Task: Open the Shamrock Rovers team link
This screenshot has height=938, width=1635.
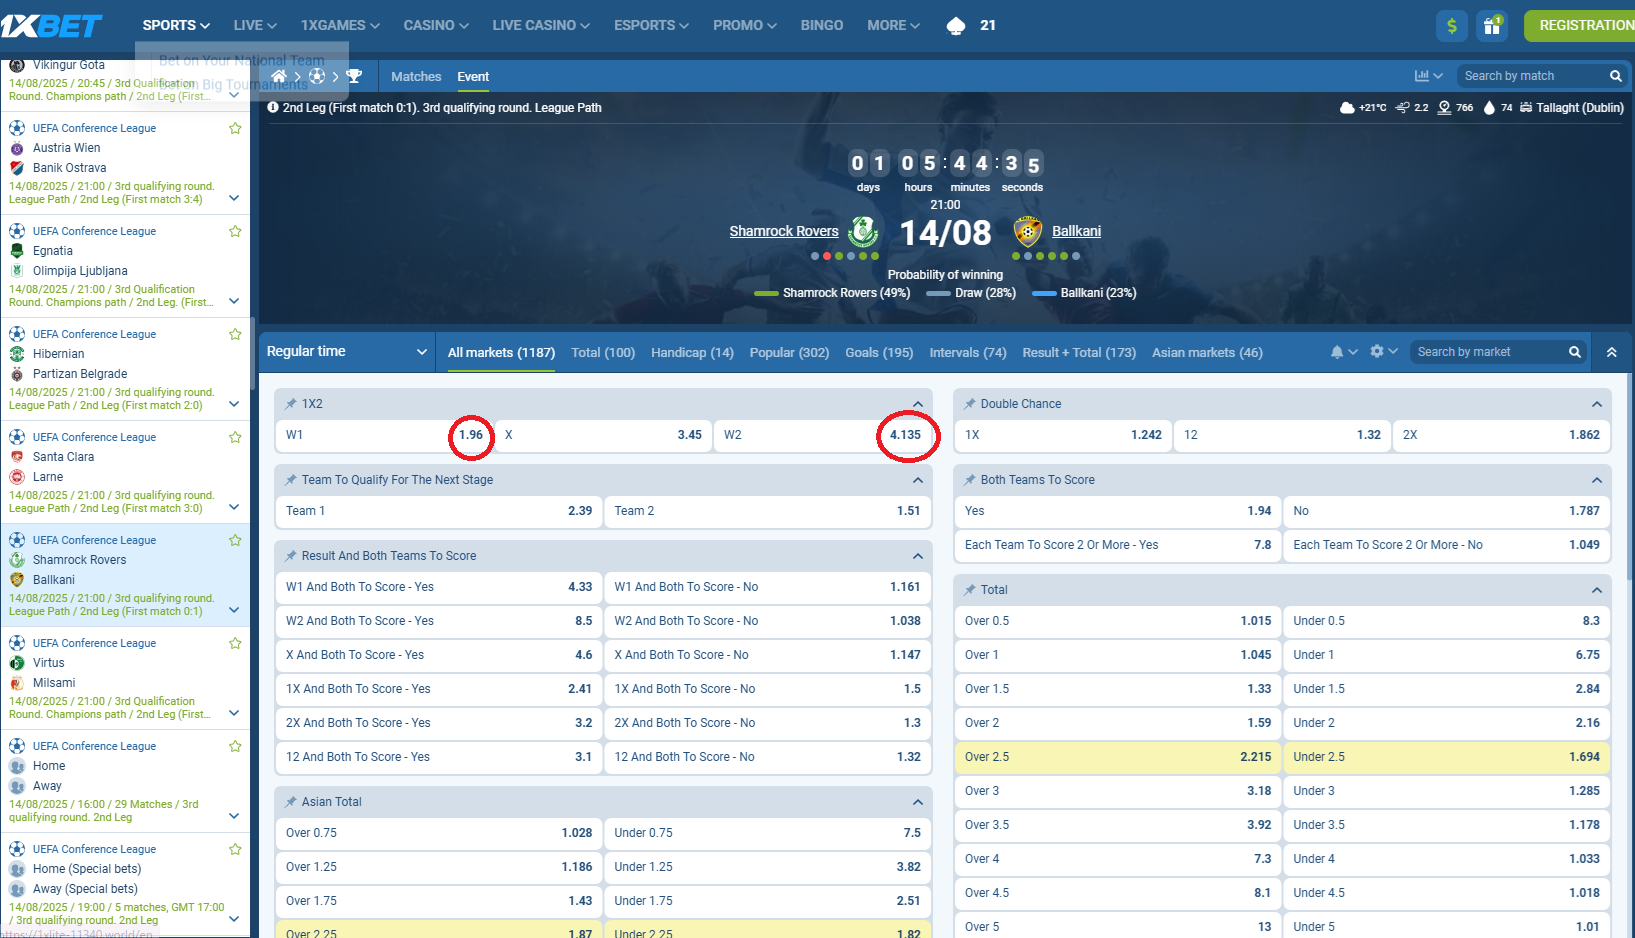Action: point(784,231)
